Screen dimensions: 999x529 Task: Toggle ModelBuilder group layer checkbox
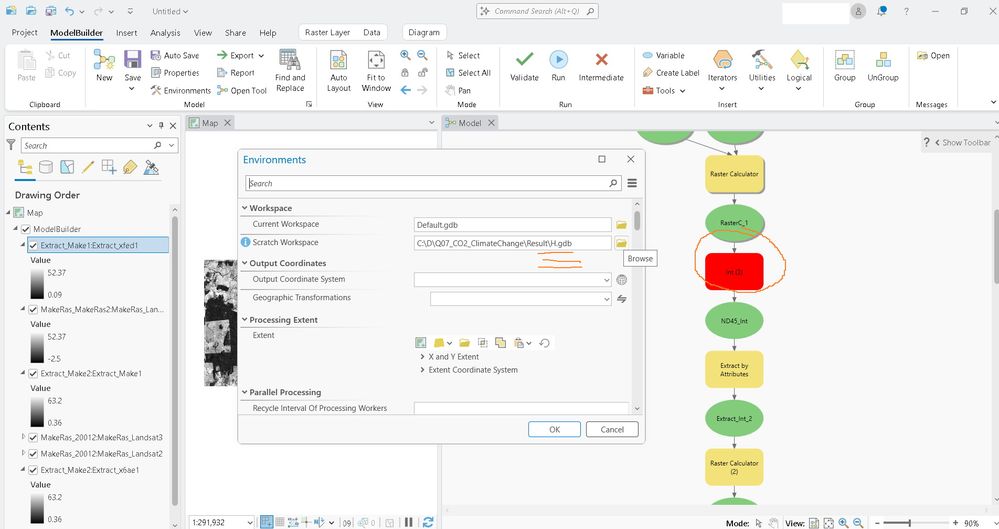click(x=26, y=229)
